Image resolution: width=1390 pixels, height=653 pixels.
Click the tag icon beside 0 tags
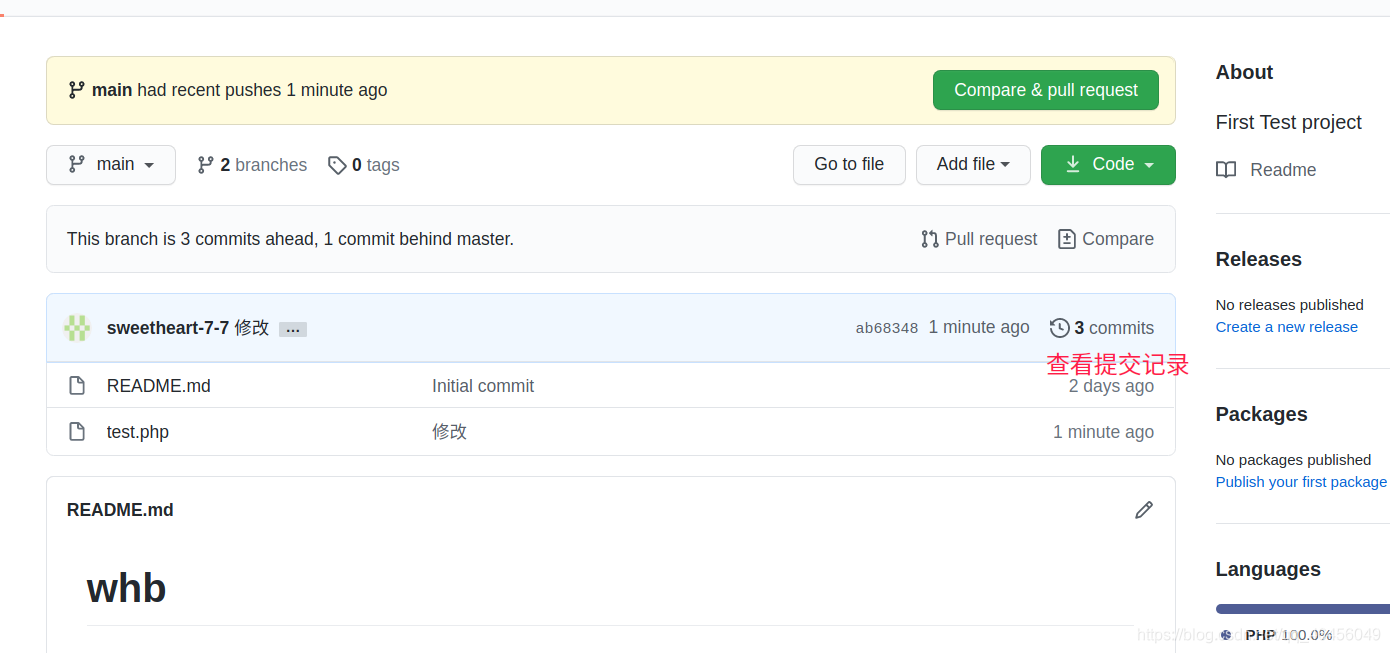[337, 165]
